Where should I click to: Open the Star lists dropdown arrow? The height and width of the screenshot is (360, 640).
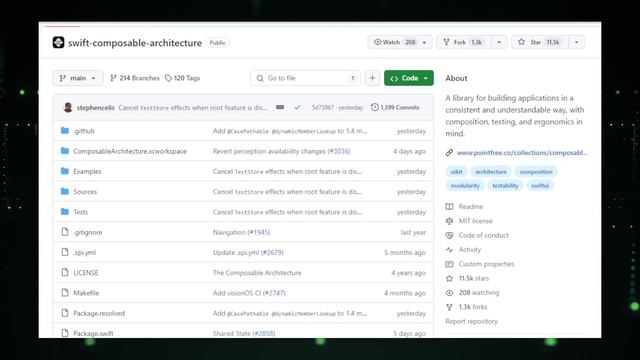pyautogui.click(x=576, y=42)
